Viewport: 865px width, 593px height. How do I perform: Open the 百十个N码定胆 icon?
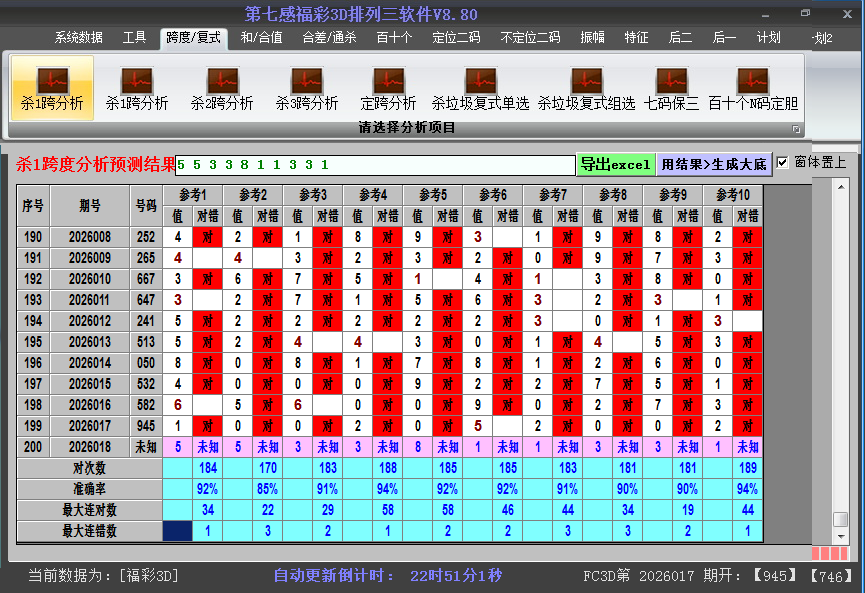(752, 86)
